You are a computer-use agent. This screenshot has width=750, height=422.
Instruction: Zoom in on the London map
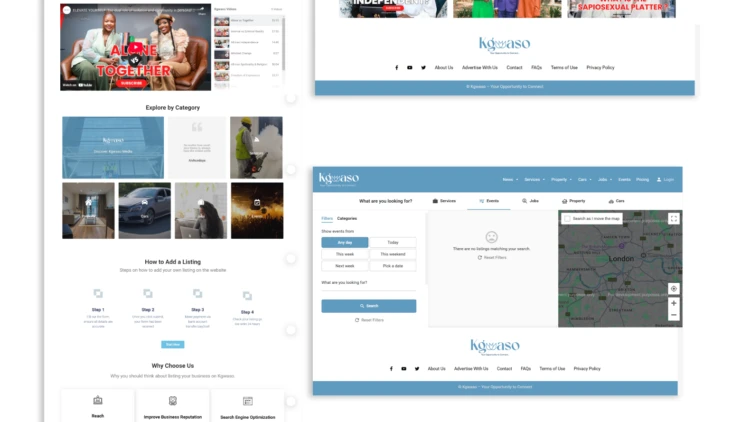(673, 303)
